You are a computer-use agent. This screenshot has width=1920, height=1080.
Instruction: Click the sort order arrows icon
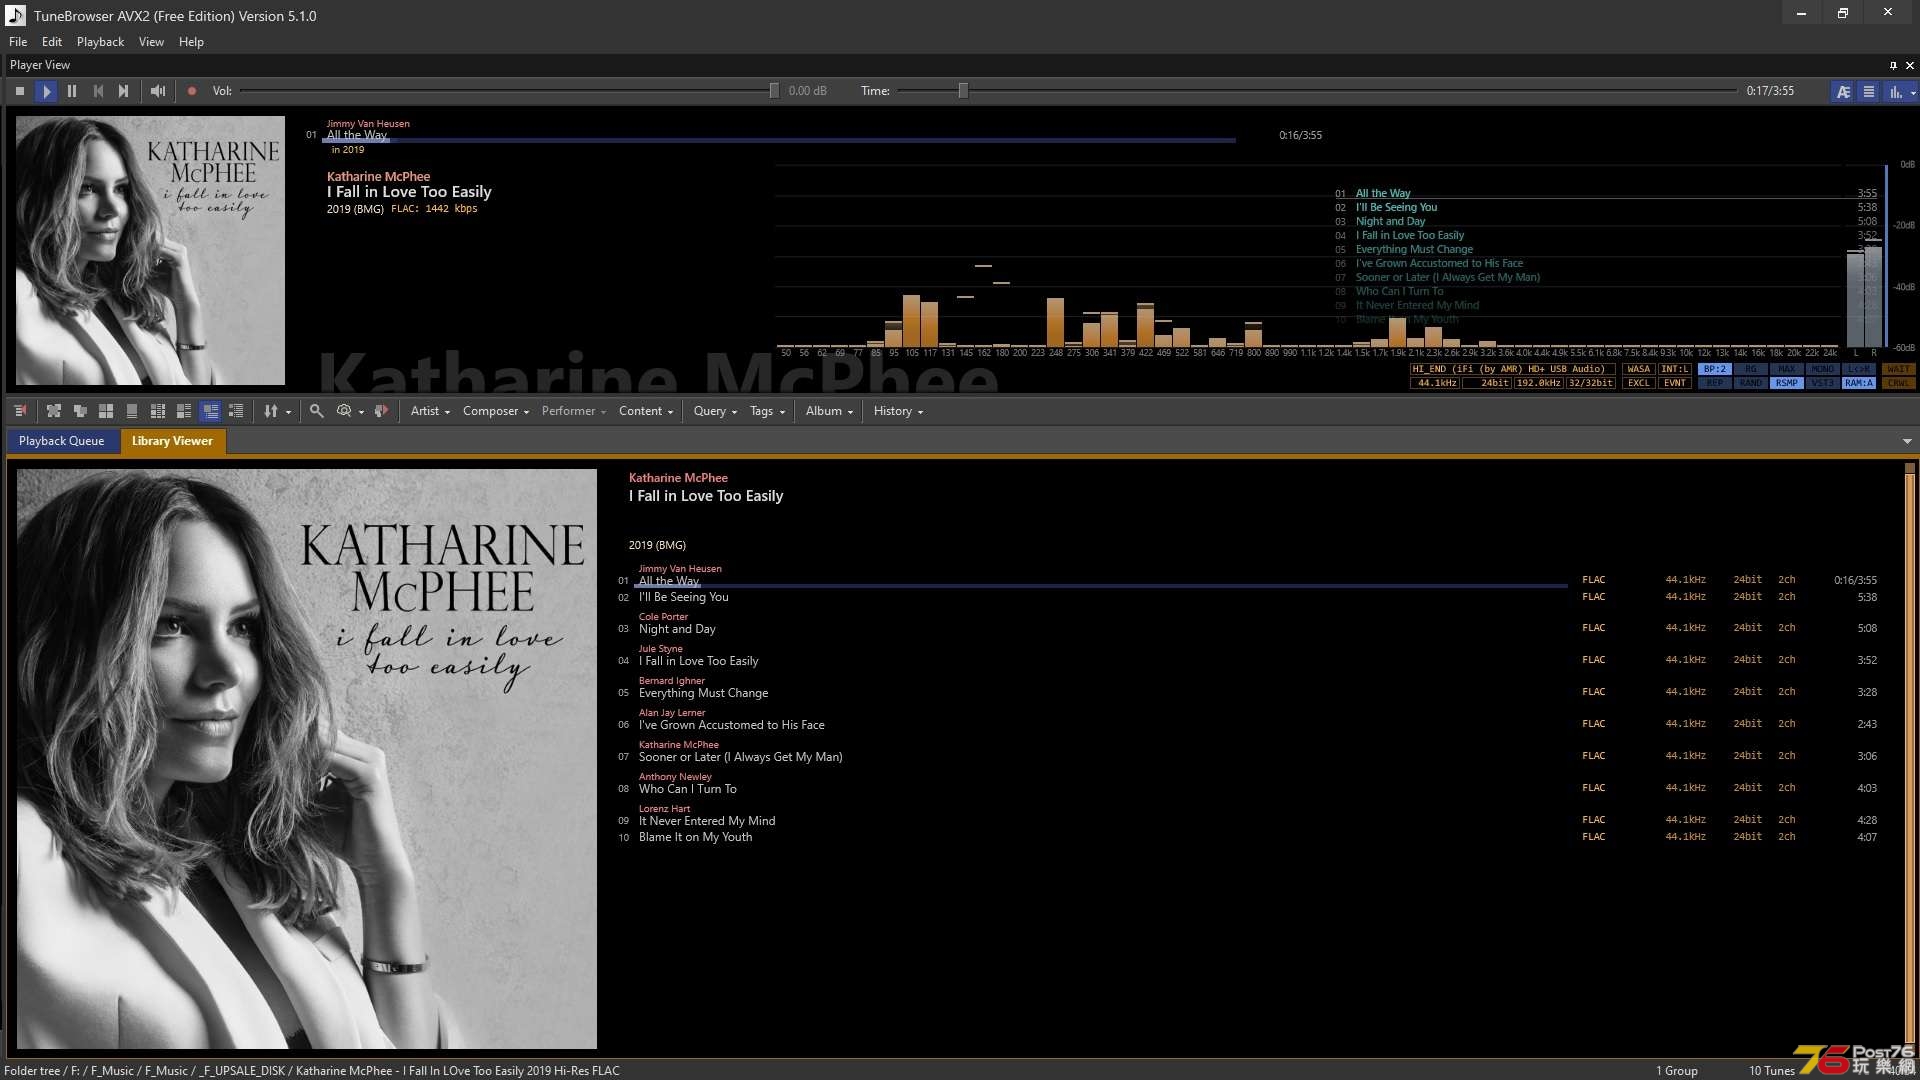coord(270,411)
